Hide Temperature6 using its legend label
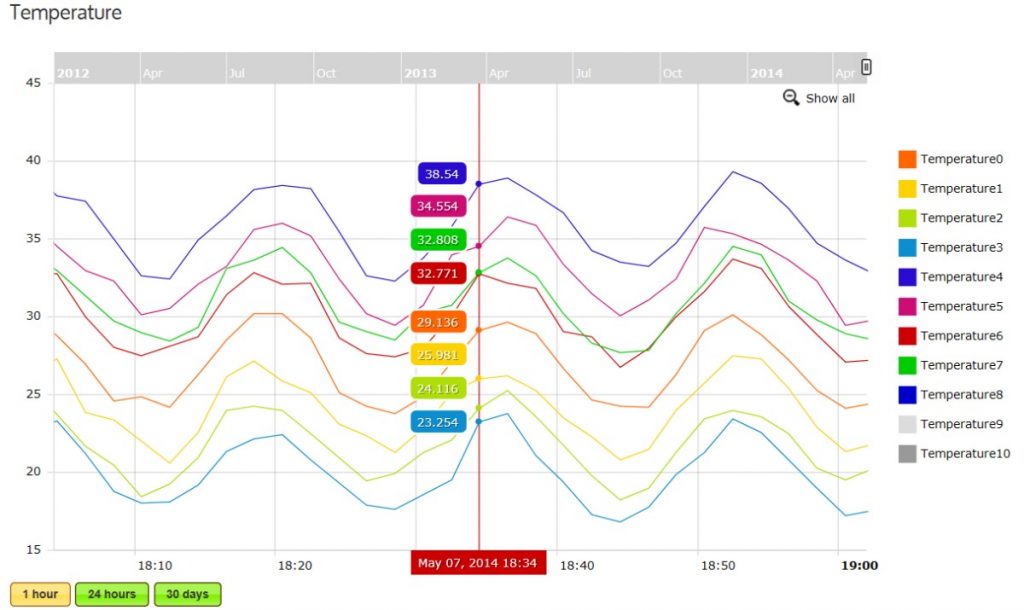This screenshot has width=1024, height=610. click(961, 336)
